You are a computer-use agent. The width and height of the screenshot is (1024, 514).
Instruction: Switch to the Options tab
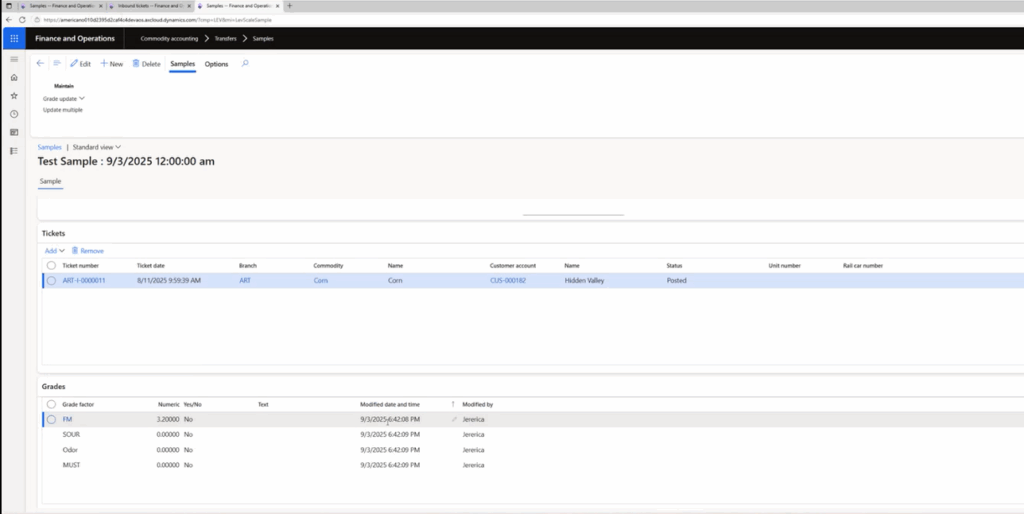tap(216, 64)
